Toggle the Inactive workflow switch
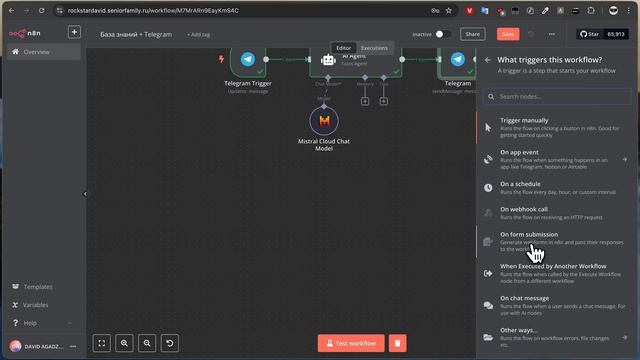The height and width of the screenshot is (360, 640). 442,34
